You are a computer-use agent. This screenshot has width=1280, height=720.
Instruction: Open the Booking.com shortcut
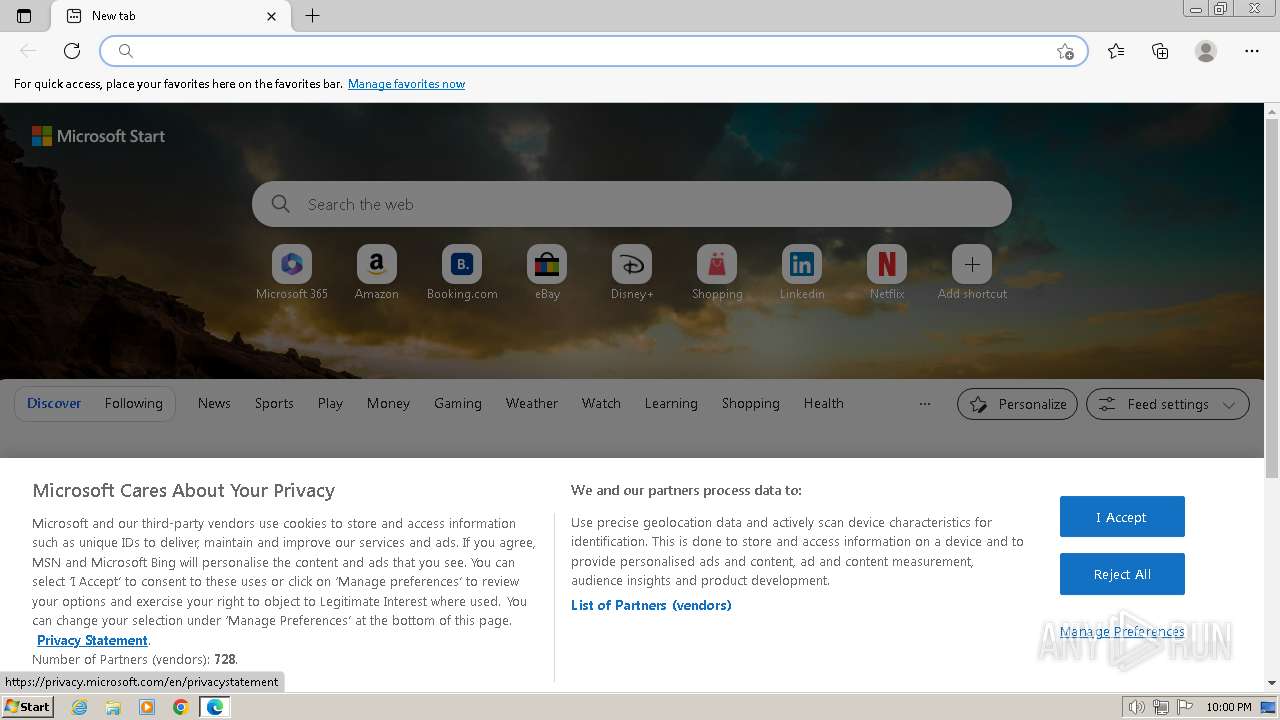462,273
